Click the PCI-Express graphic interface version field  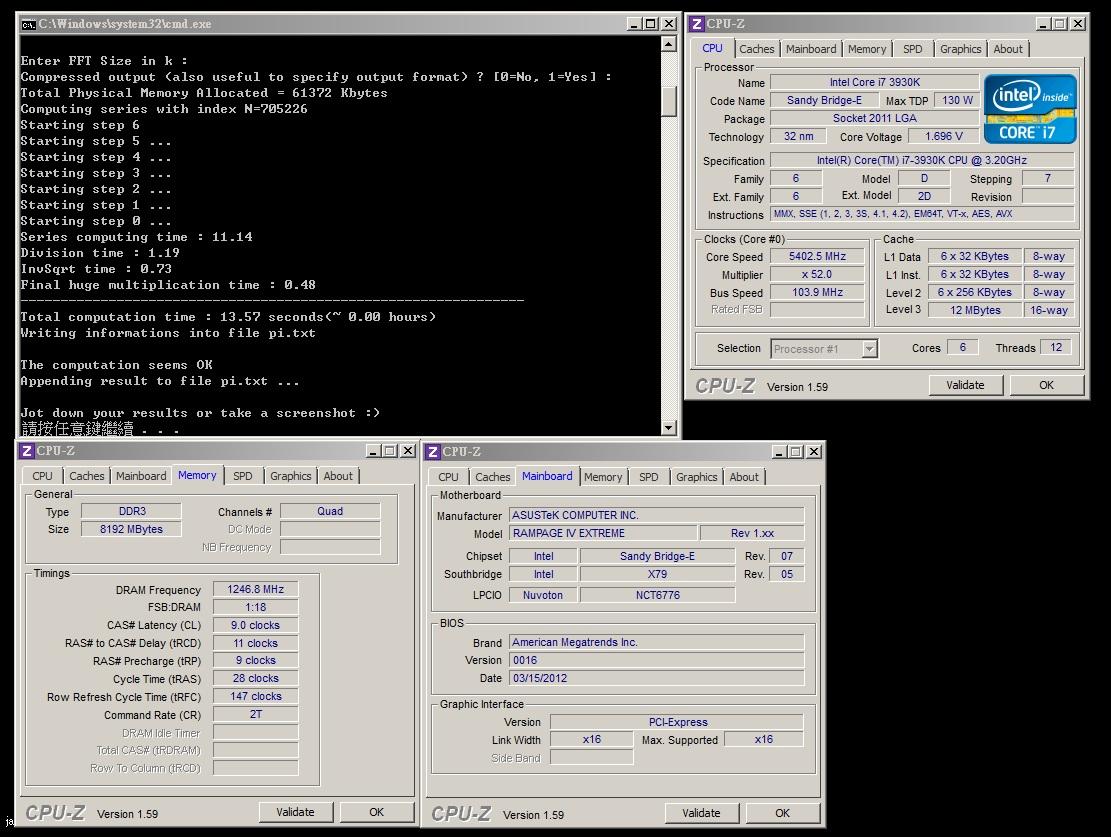677,722
